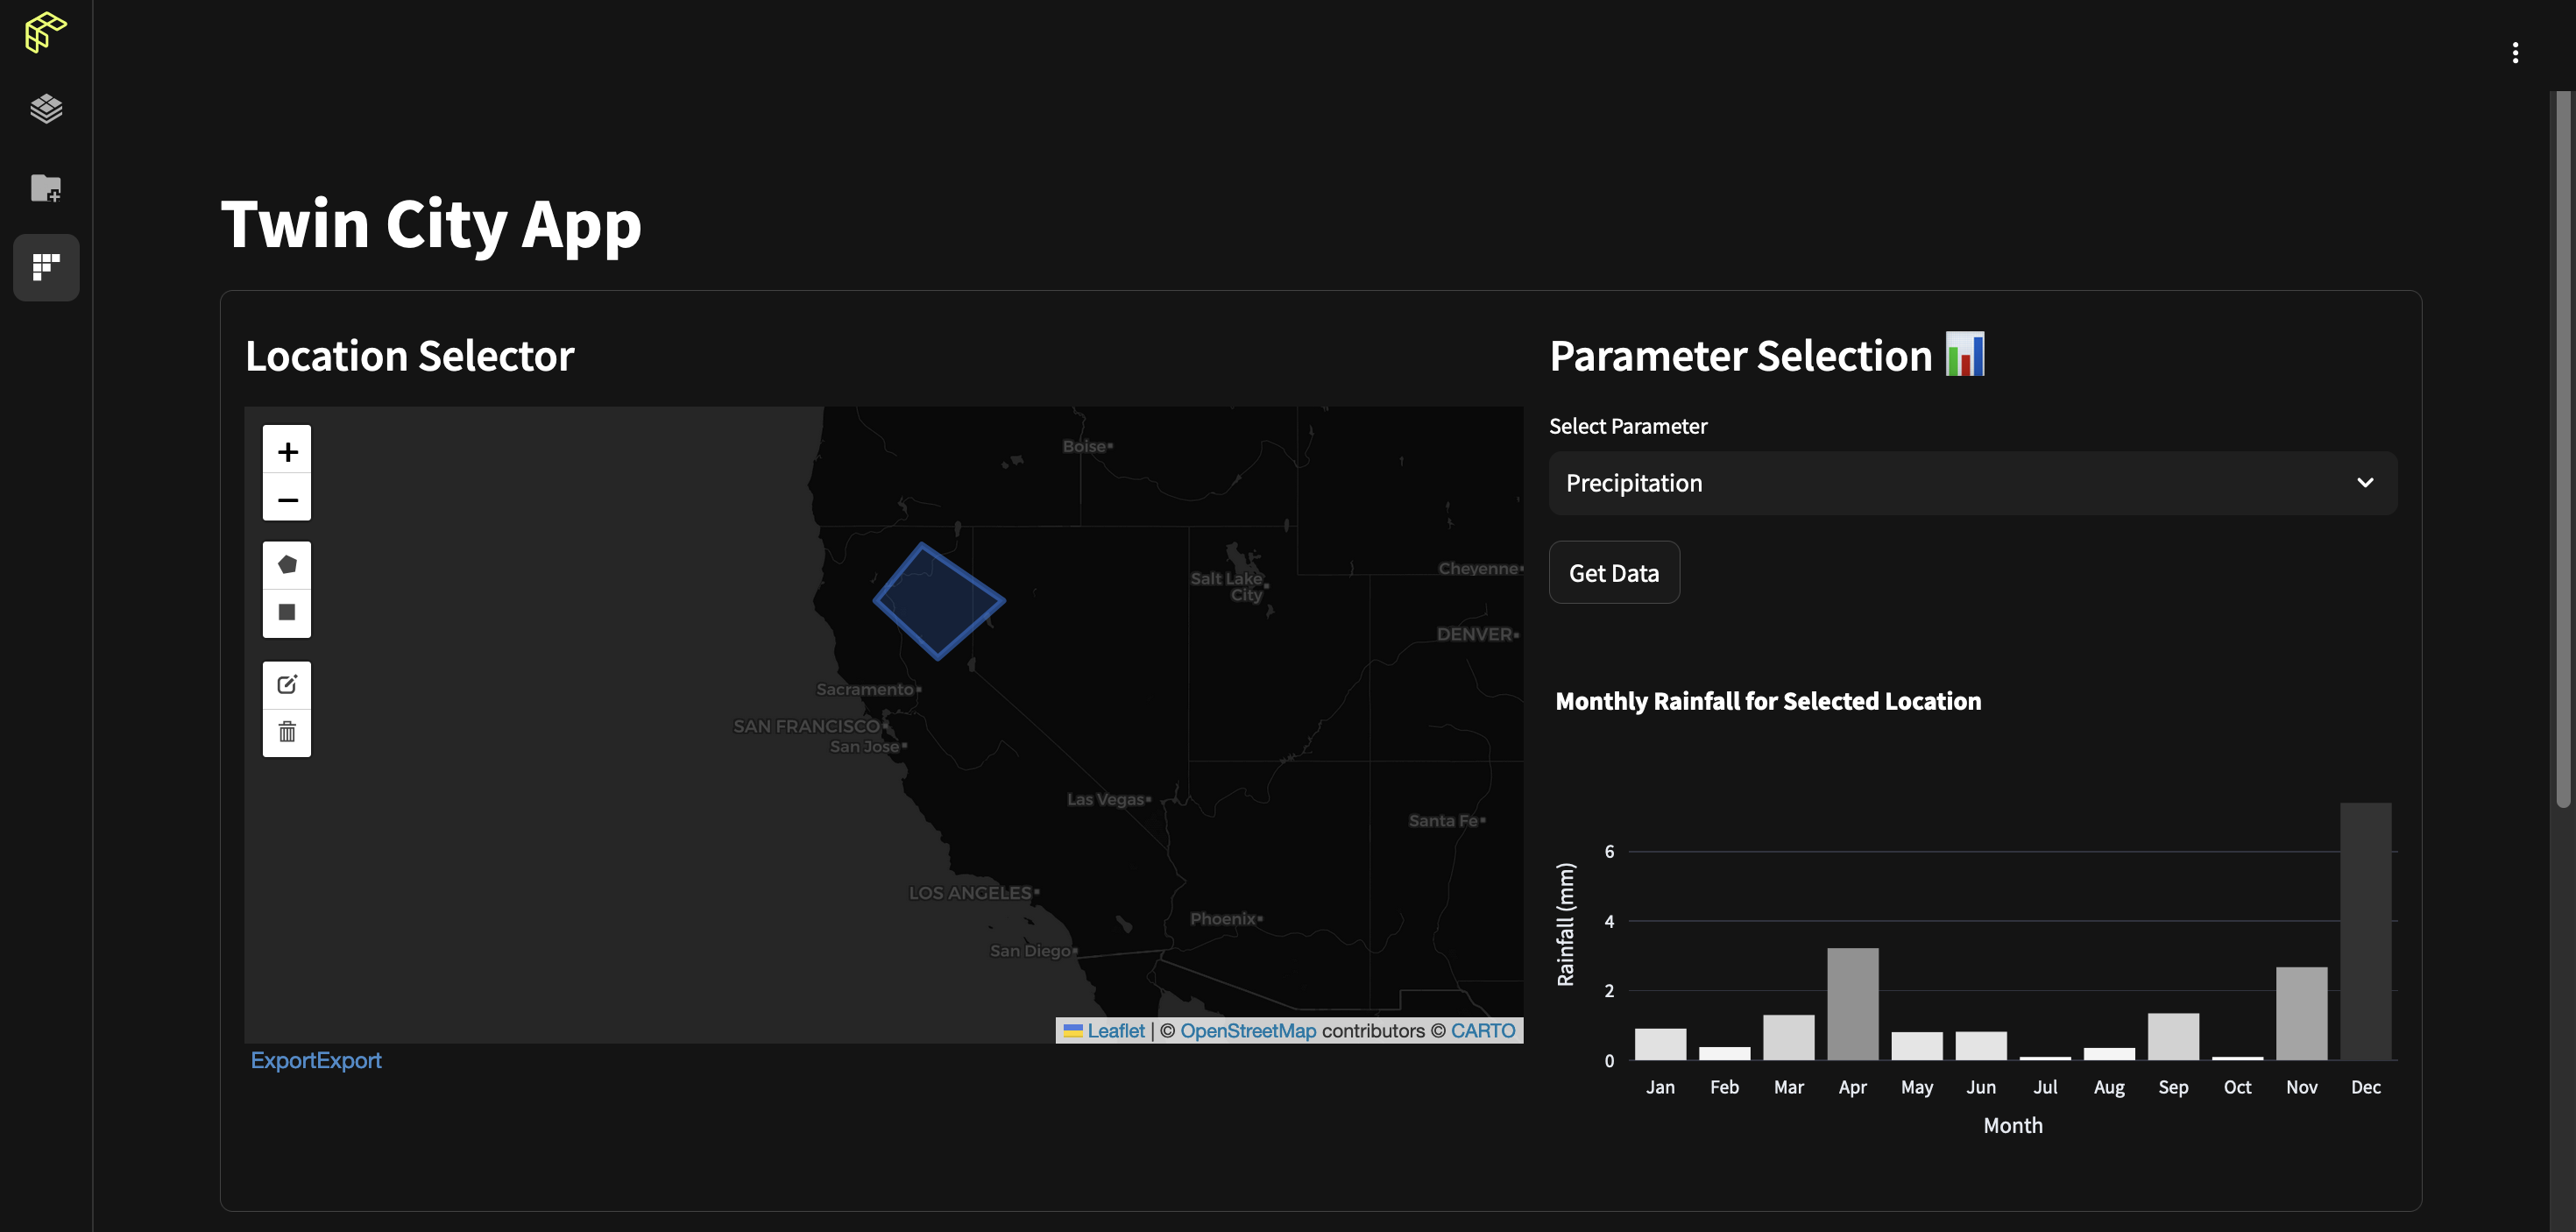The image size is (2576, 1232).
Task: Select the draw polygon tool
Action: [x=287, y=565]
